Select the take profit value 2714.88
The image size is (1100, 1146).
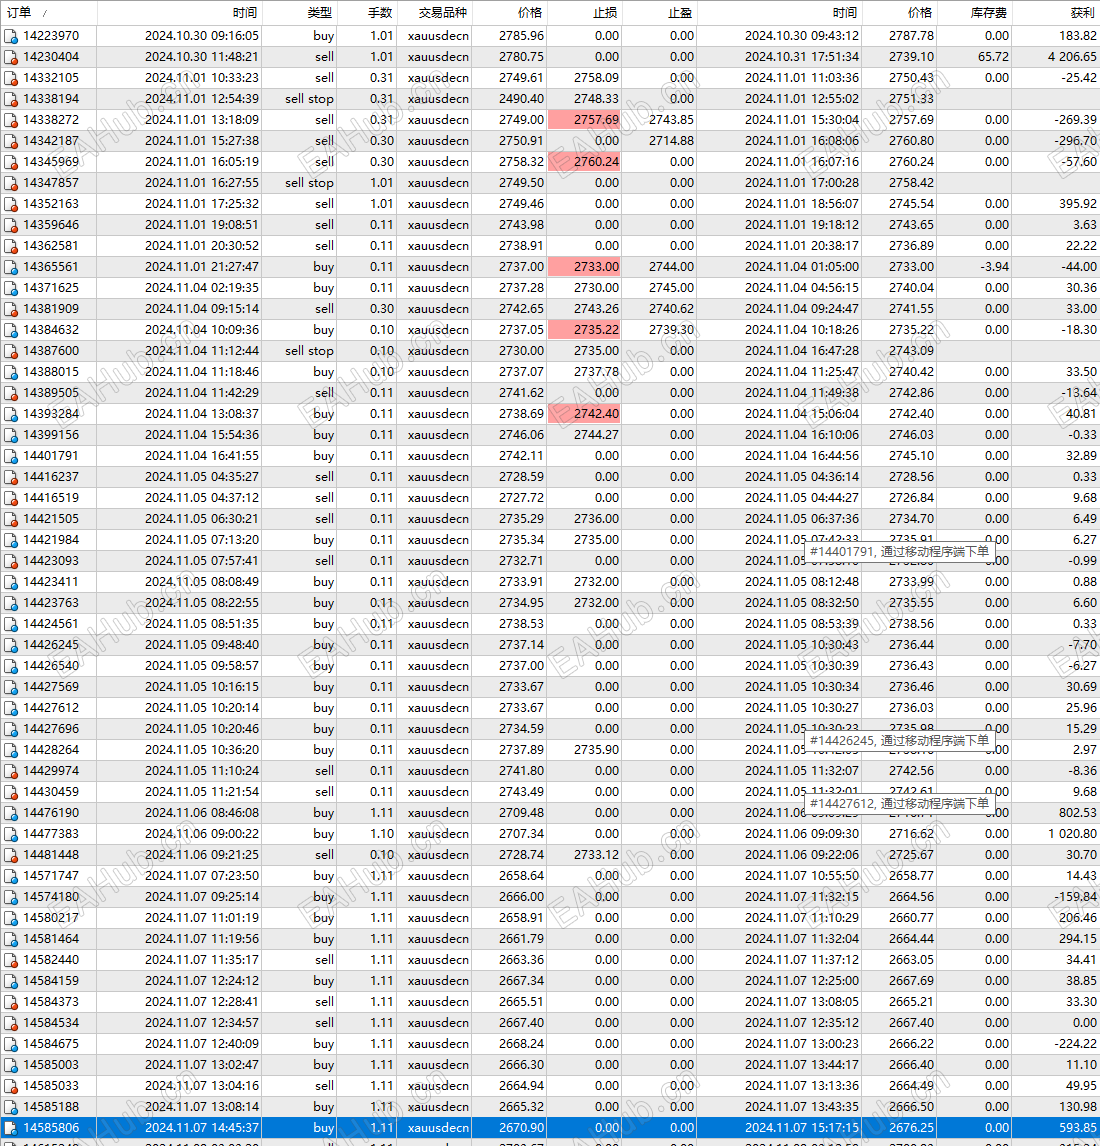(x=672, y=141)
